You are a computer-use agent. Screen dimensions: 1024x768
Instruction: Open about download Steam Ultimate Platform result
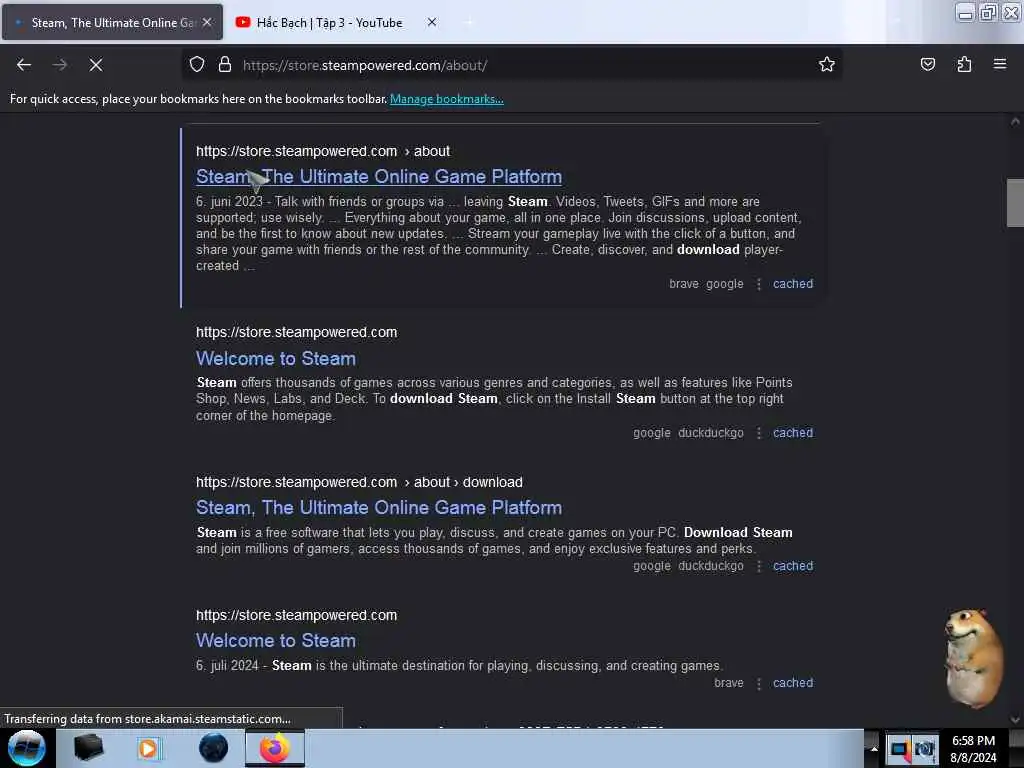[x=379, y=507]
